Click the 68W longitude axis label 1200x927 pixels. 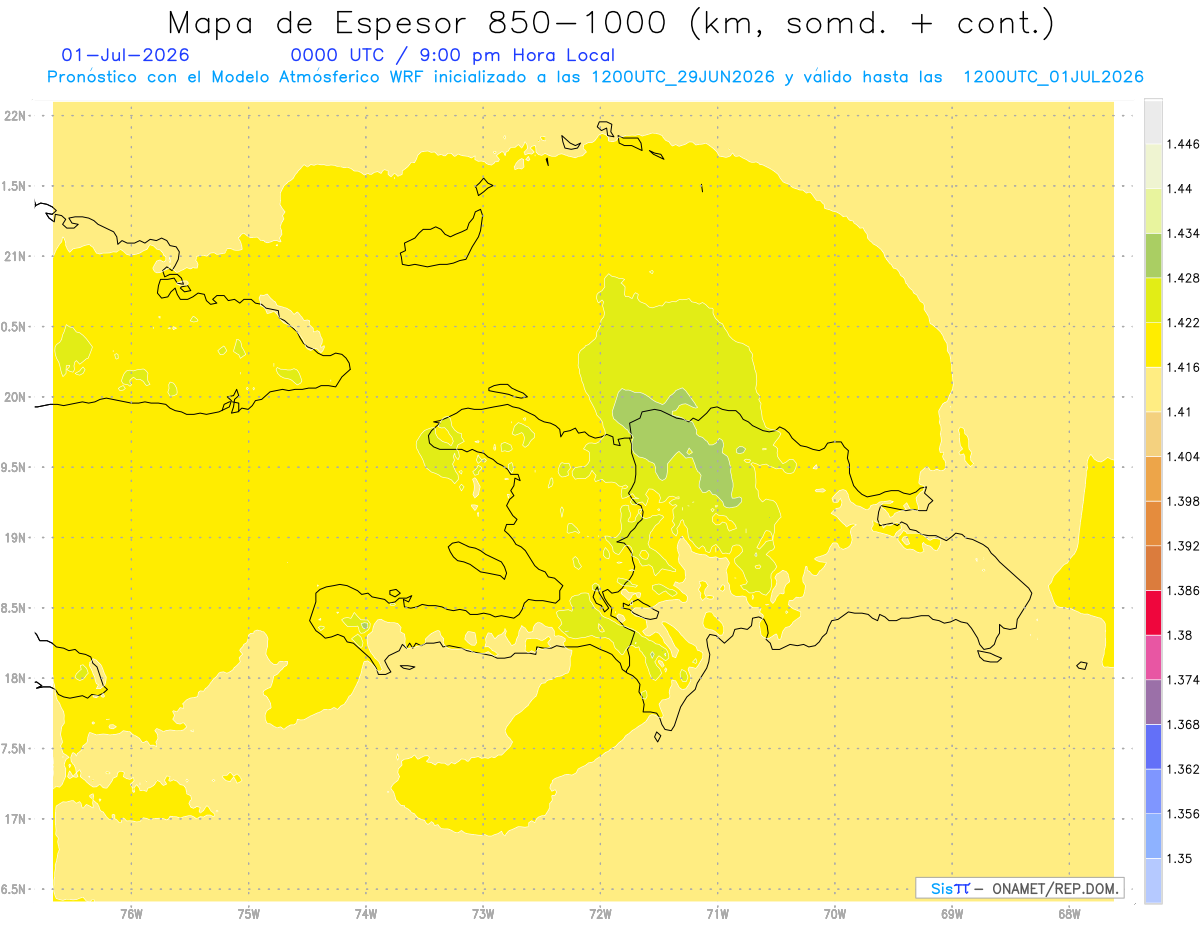coord(1069,914)
